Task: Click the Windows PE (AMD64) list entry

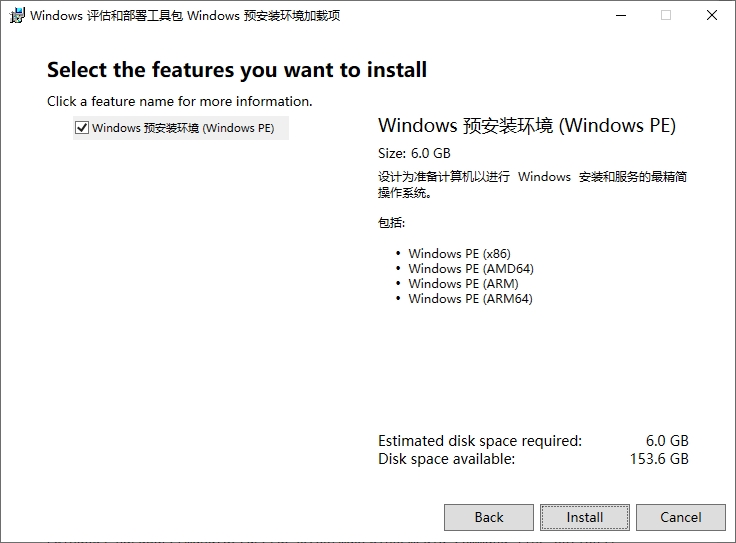Action: 471,268
